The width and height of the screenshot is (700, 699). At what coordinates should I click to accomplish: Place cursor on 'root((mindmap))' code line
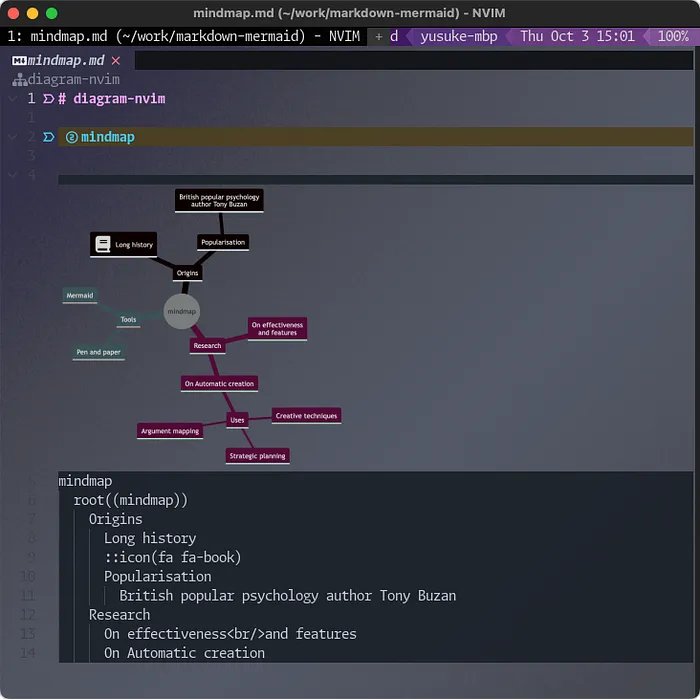(x=131, y=500)
